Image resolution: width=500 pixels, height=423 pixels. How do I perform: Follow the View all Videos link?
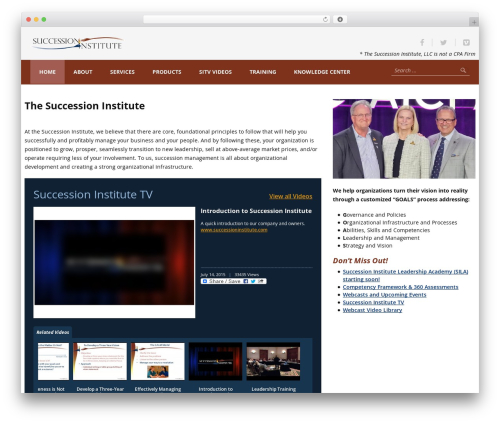[291, 196]
